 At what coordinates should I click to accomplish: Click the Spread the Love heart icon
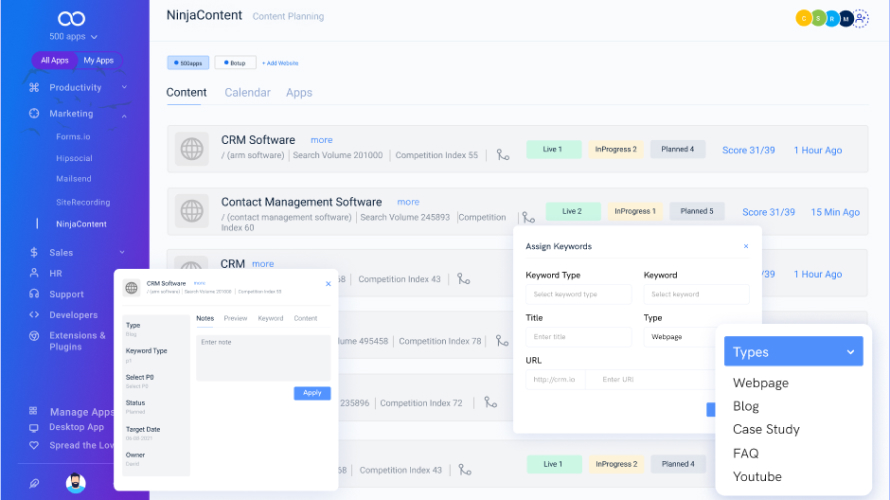click(x=33, y=446)
